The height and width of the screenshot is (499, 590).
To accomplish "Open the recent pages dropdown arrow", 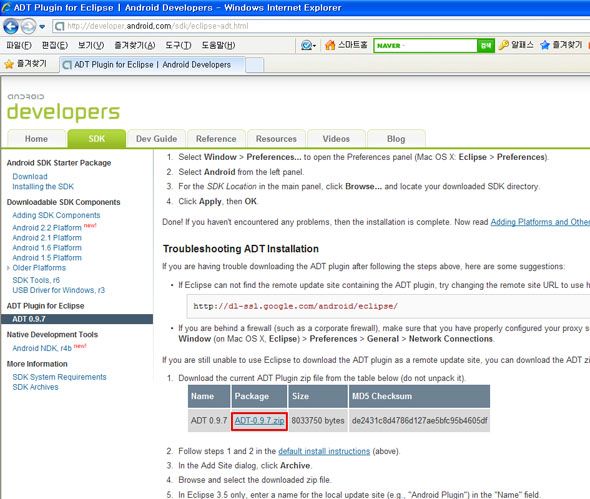I will pos(42,27).
